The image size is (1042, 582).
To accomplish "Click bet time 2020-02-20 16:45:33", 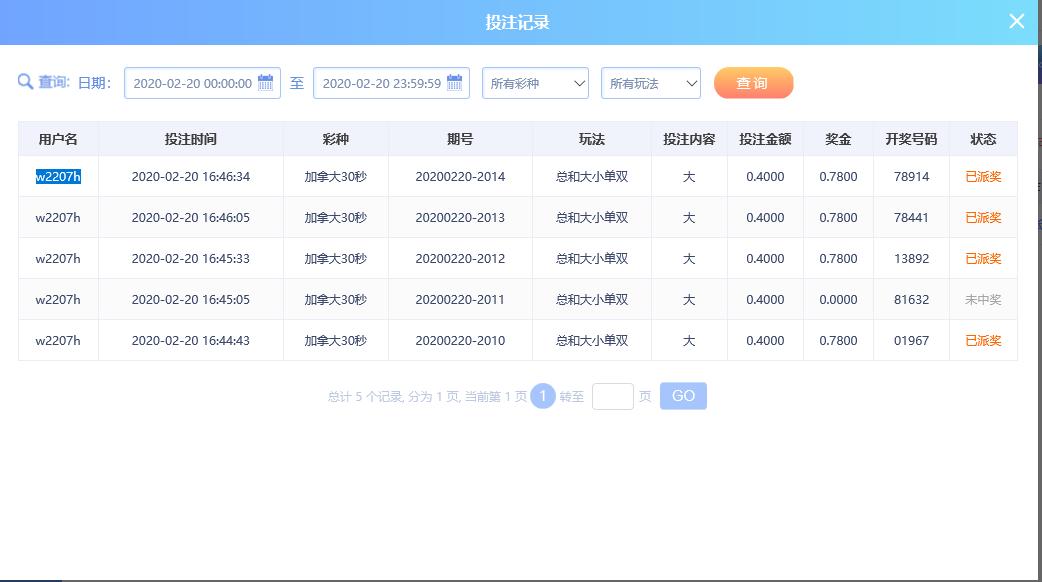I will [191, 258].
